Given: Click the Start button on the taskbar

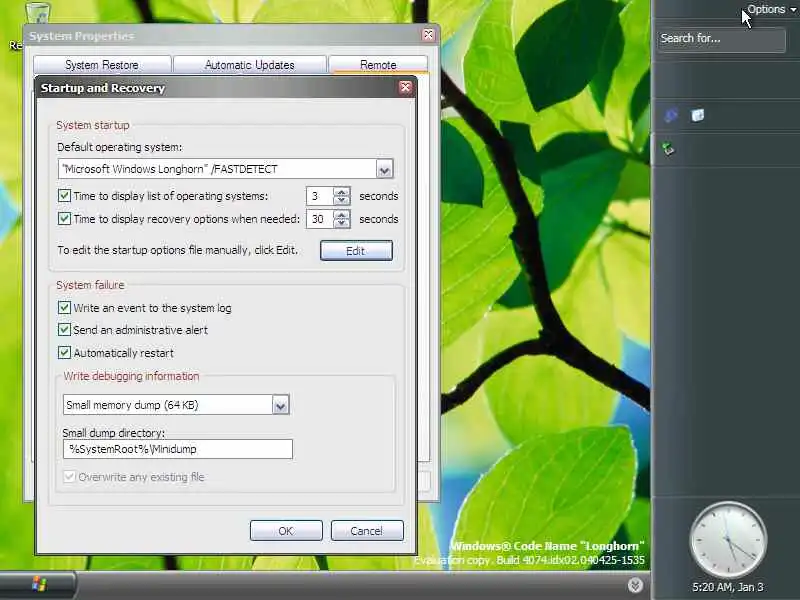Looking at the screenshot, I should (38, 585).
